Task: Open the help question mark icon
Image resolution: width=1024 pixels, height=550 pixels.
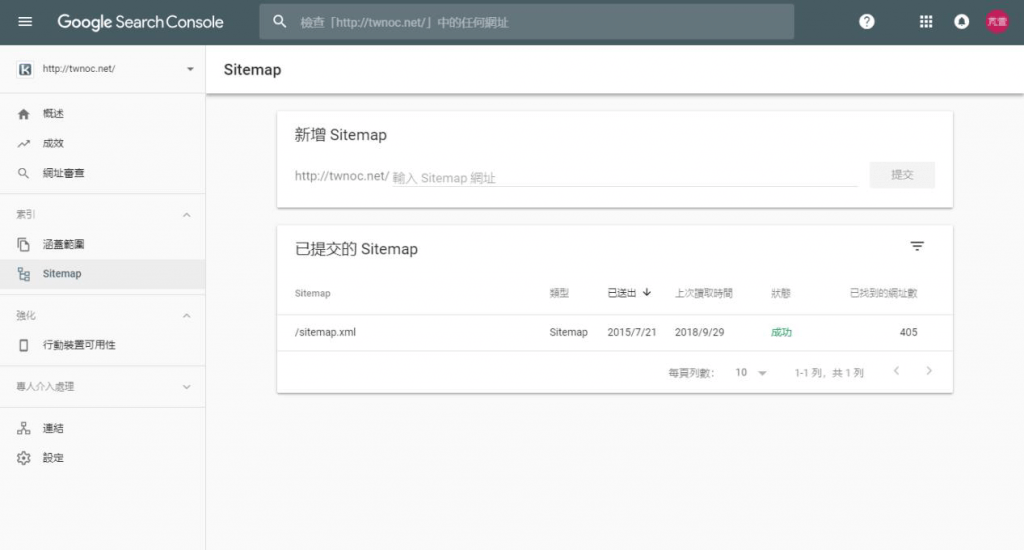Action: click(867, 22)
